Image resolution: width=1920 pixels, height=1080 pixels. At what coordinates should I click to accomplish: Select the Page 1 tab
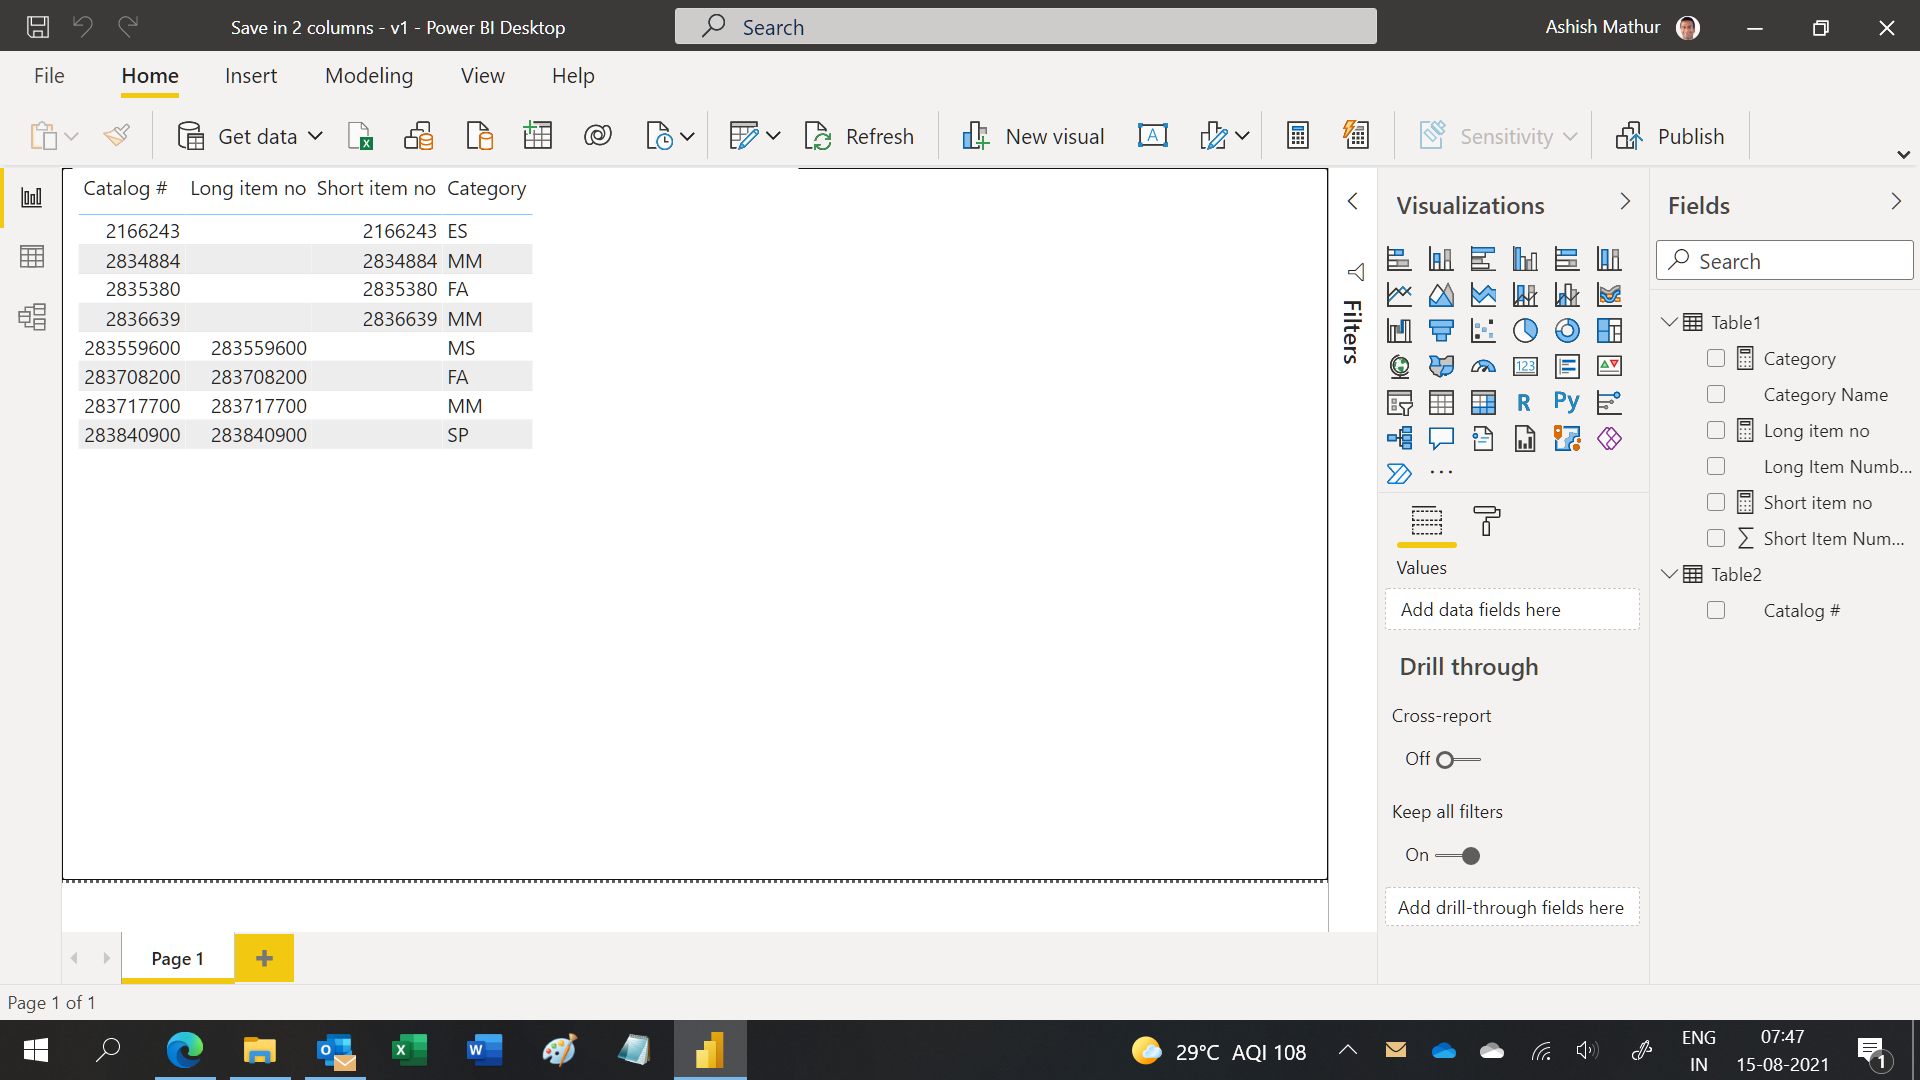pyautogui.click(x=178, y=958)
